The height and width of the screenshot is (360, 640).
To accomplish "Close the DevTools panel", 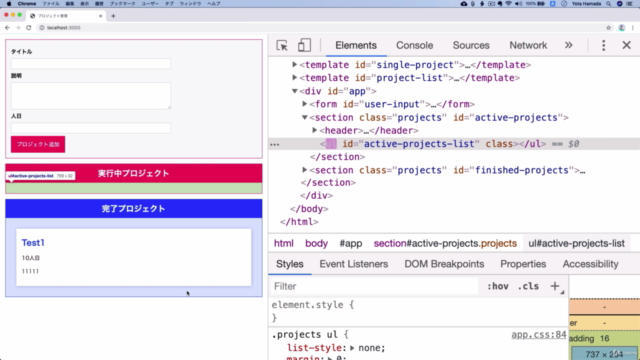I will [x=627, y=45].
